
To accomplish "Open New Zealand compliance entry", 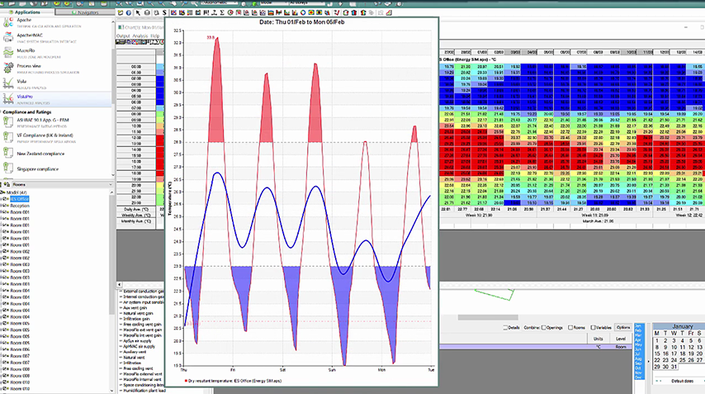I will point(40,154).
